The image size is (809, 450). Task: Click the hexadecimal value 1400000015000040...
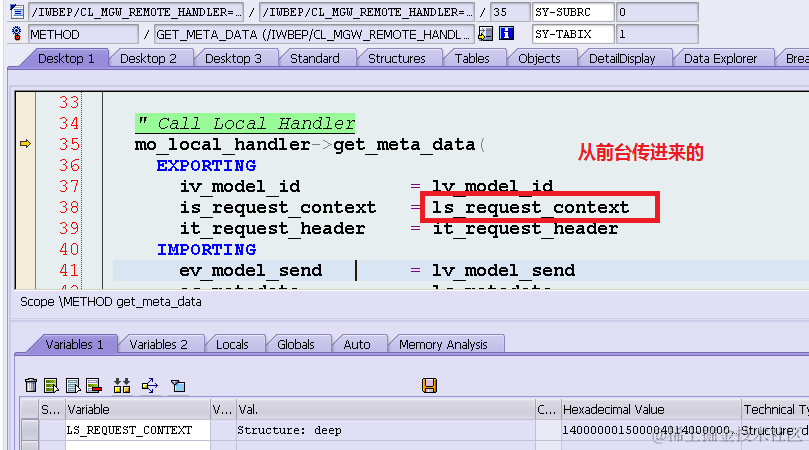[650, 430]
